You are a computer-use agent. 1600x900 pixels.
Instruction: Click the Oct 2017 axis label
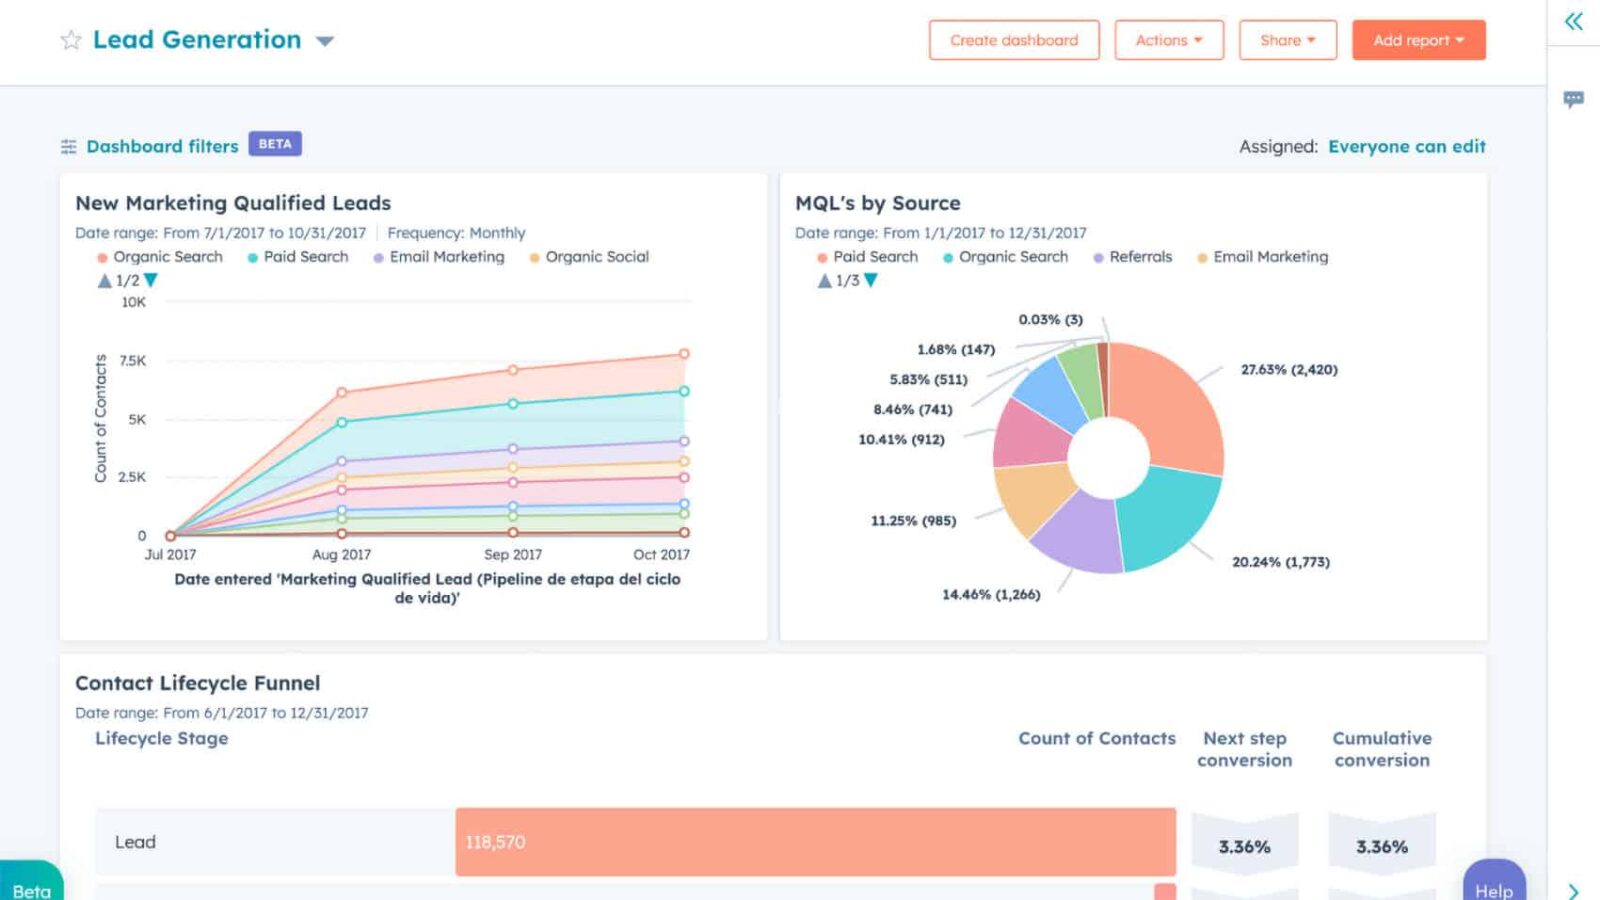661,555
